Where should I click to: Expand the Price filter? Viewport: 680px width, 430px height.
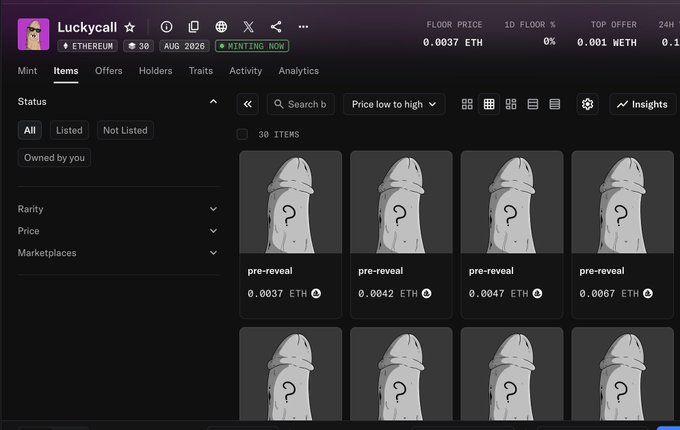point(118,231)
